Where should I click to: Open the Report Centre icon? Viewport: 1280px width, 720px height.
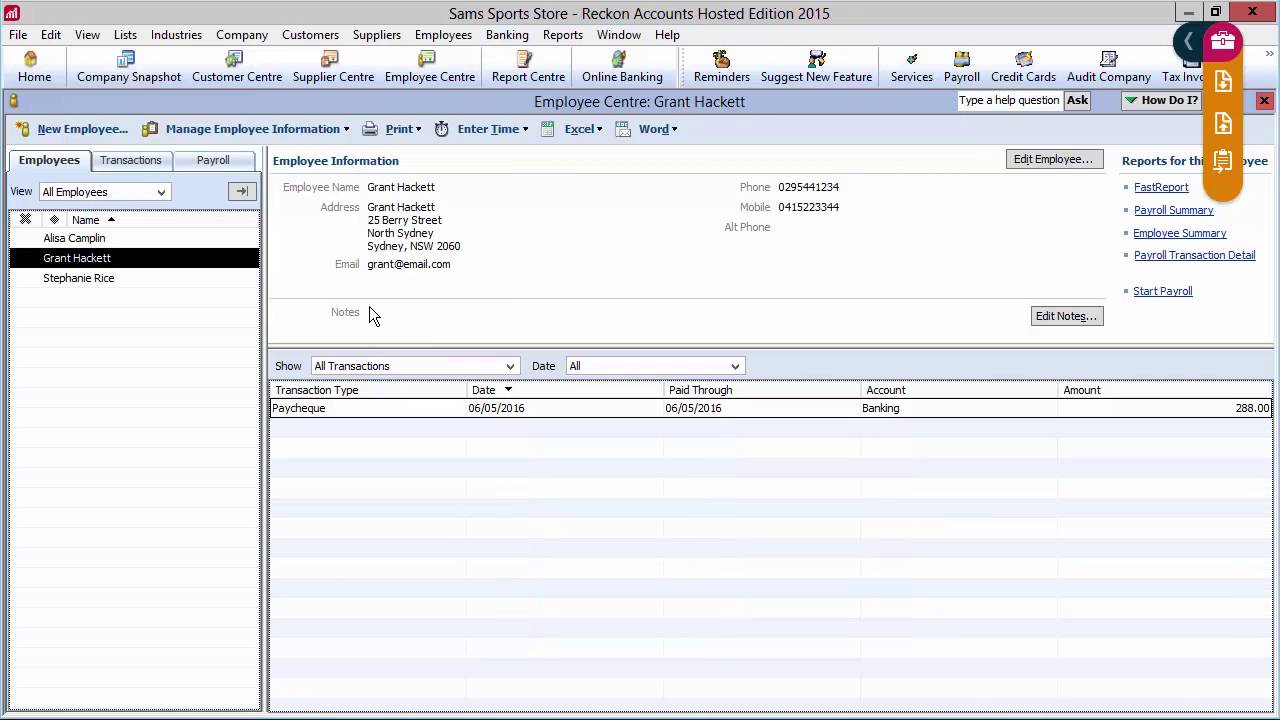[528, 67]
